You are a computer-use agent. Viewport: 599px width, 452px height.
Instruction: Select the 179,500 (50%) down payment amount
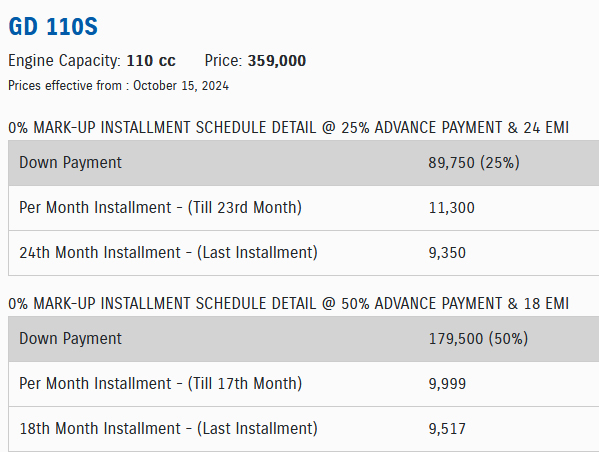(478, 339)
